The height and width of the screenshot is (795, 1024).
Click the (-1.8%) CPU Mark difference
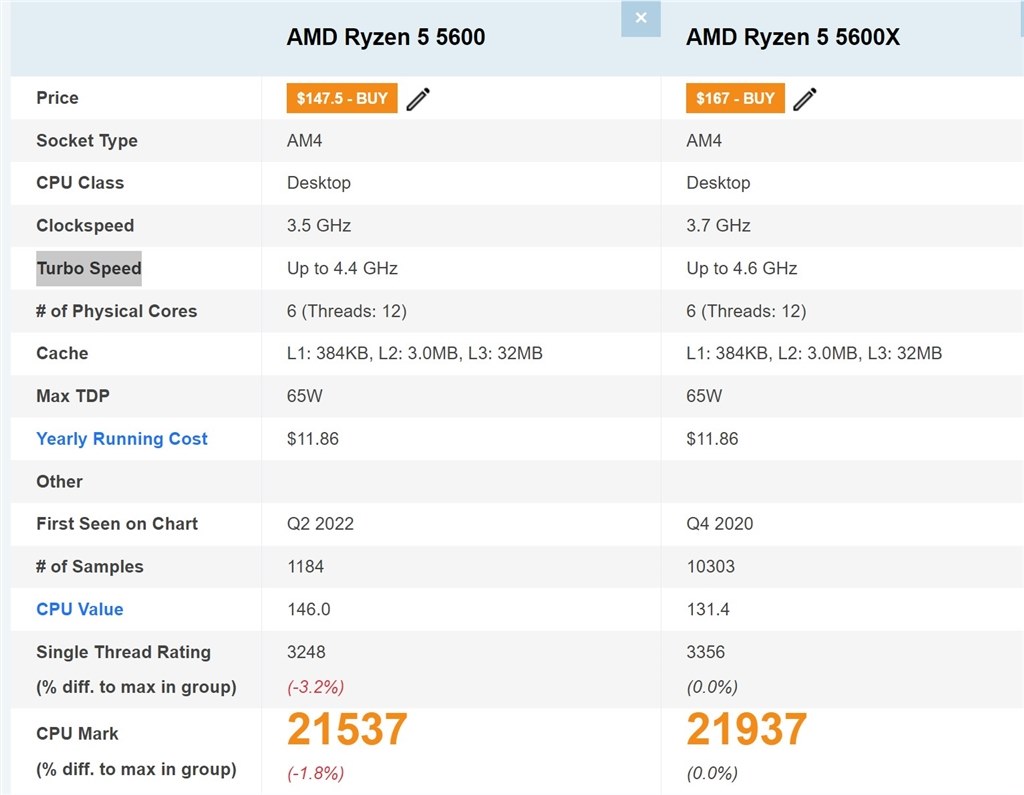coord(315,773)
